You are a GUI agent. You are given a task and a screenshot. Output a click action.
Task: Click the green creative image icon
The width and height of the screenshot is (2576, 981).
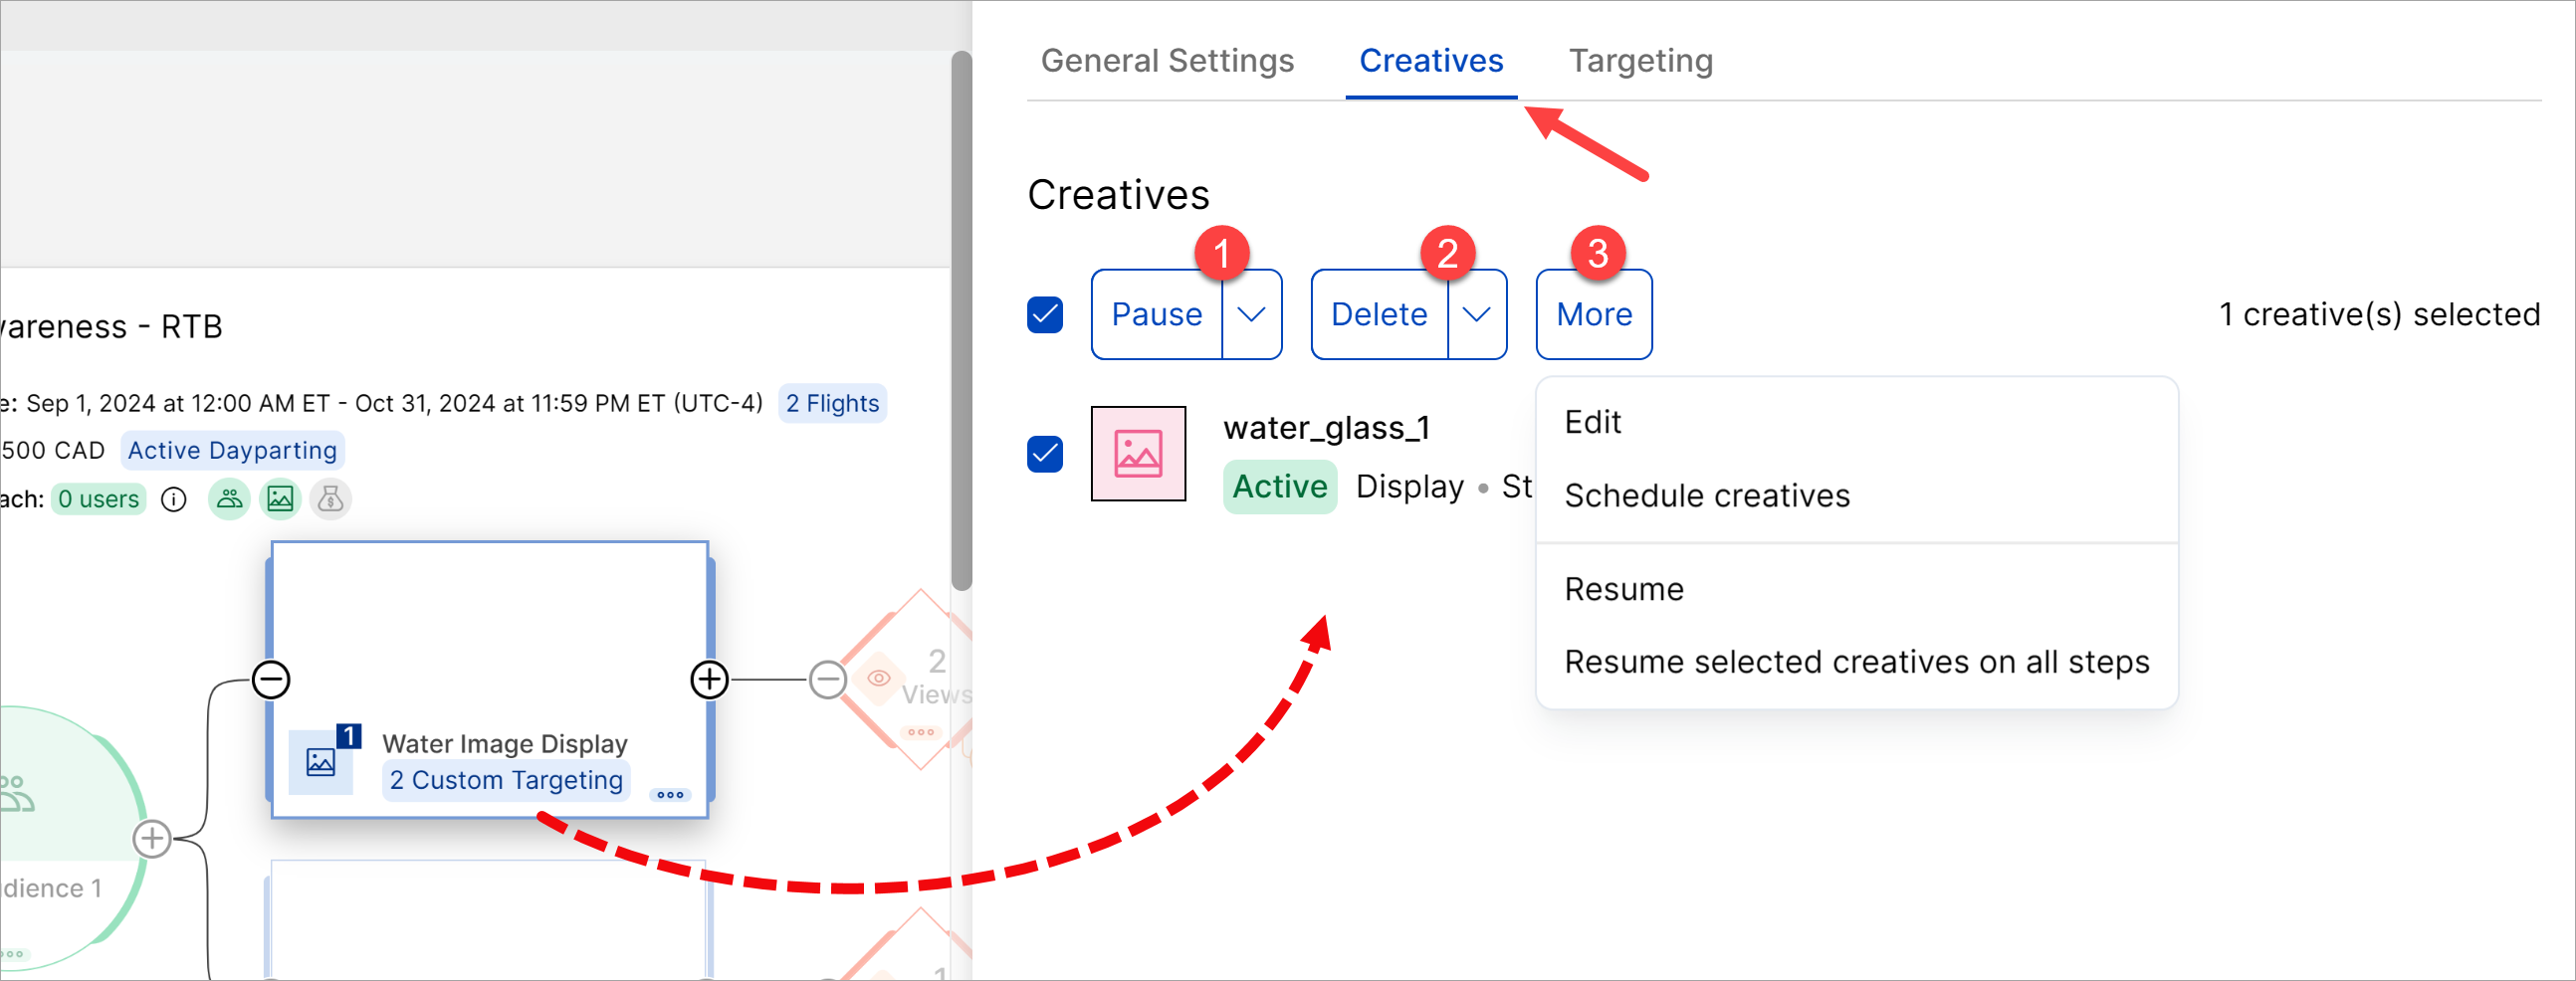(280, 499)
